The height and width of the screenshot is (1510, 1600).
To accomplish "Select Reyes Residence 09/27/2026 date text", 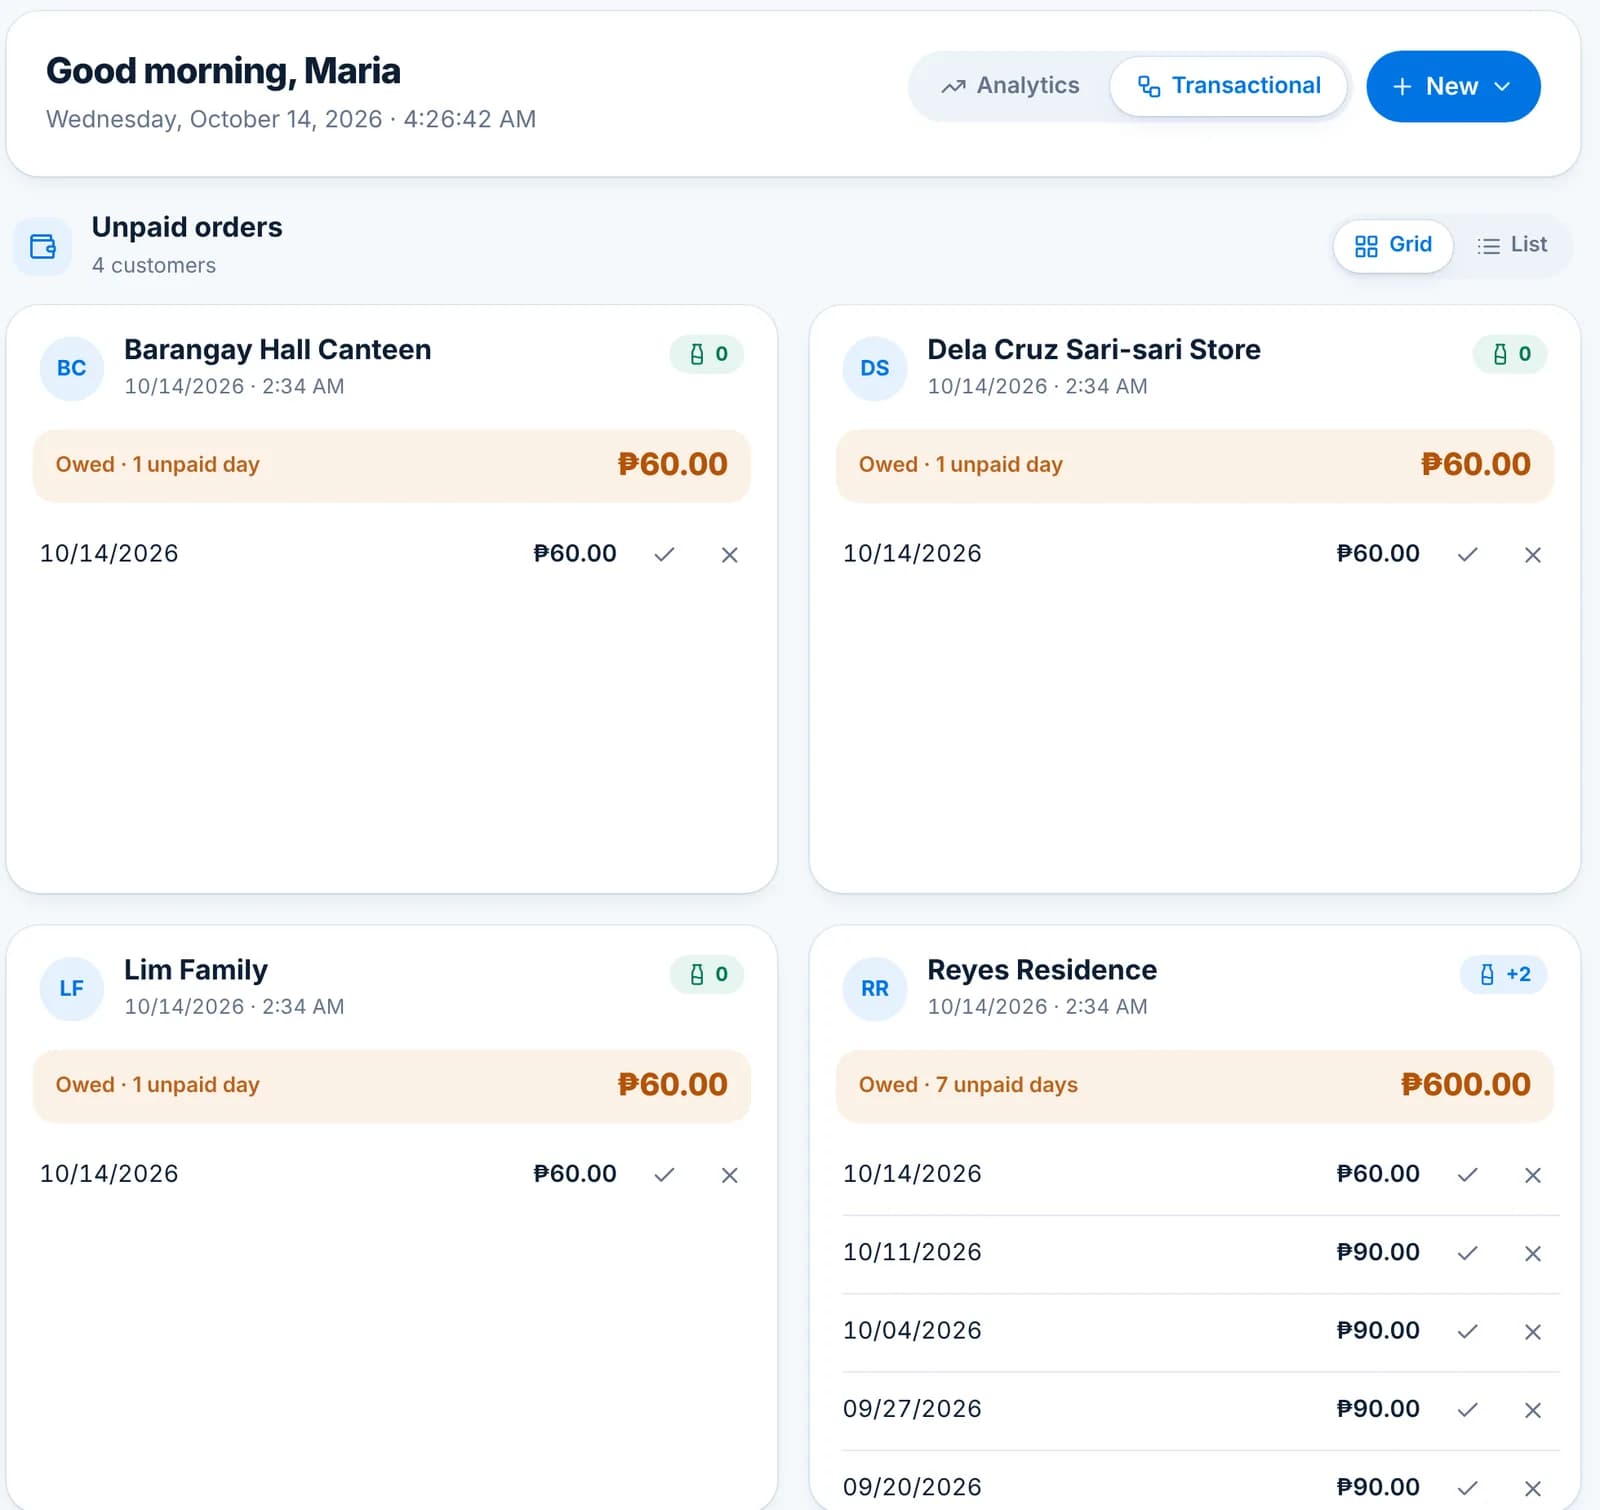I will (x=912, y=1409).
